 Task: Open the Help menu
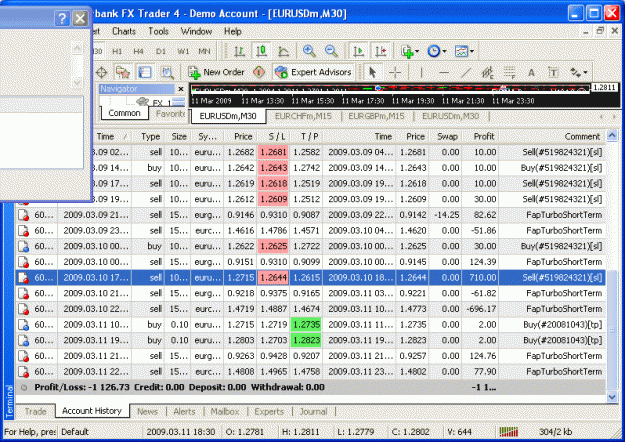(x=232, y=31)
